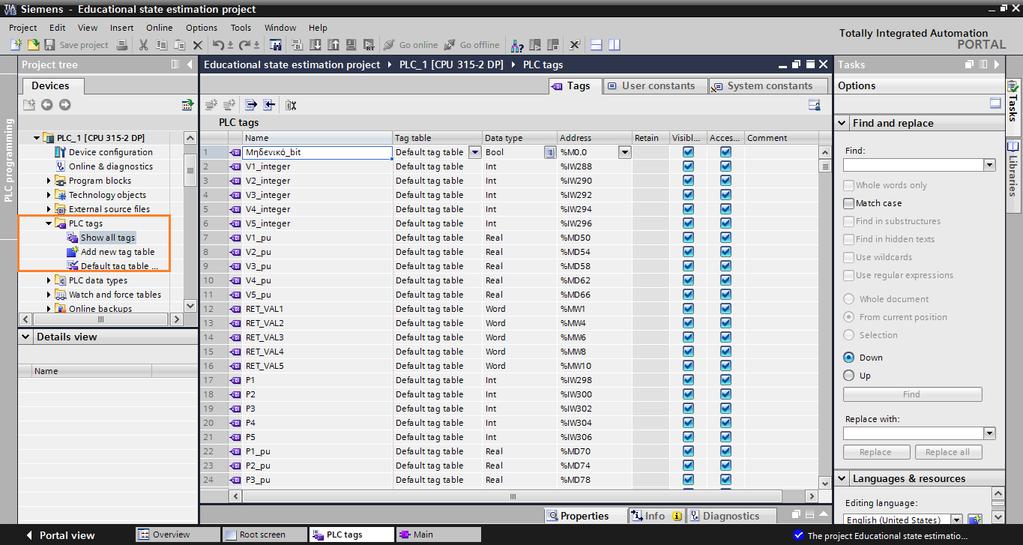The image size is (1023, 545).
Task: Click the Save project button
Action: (76, 45)
